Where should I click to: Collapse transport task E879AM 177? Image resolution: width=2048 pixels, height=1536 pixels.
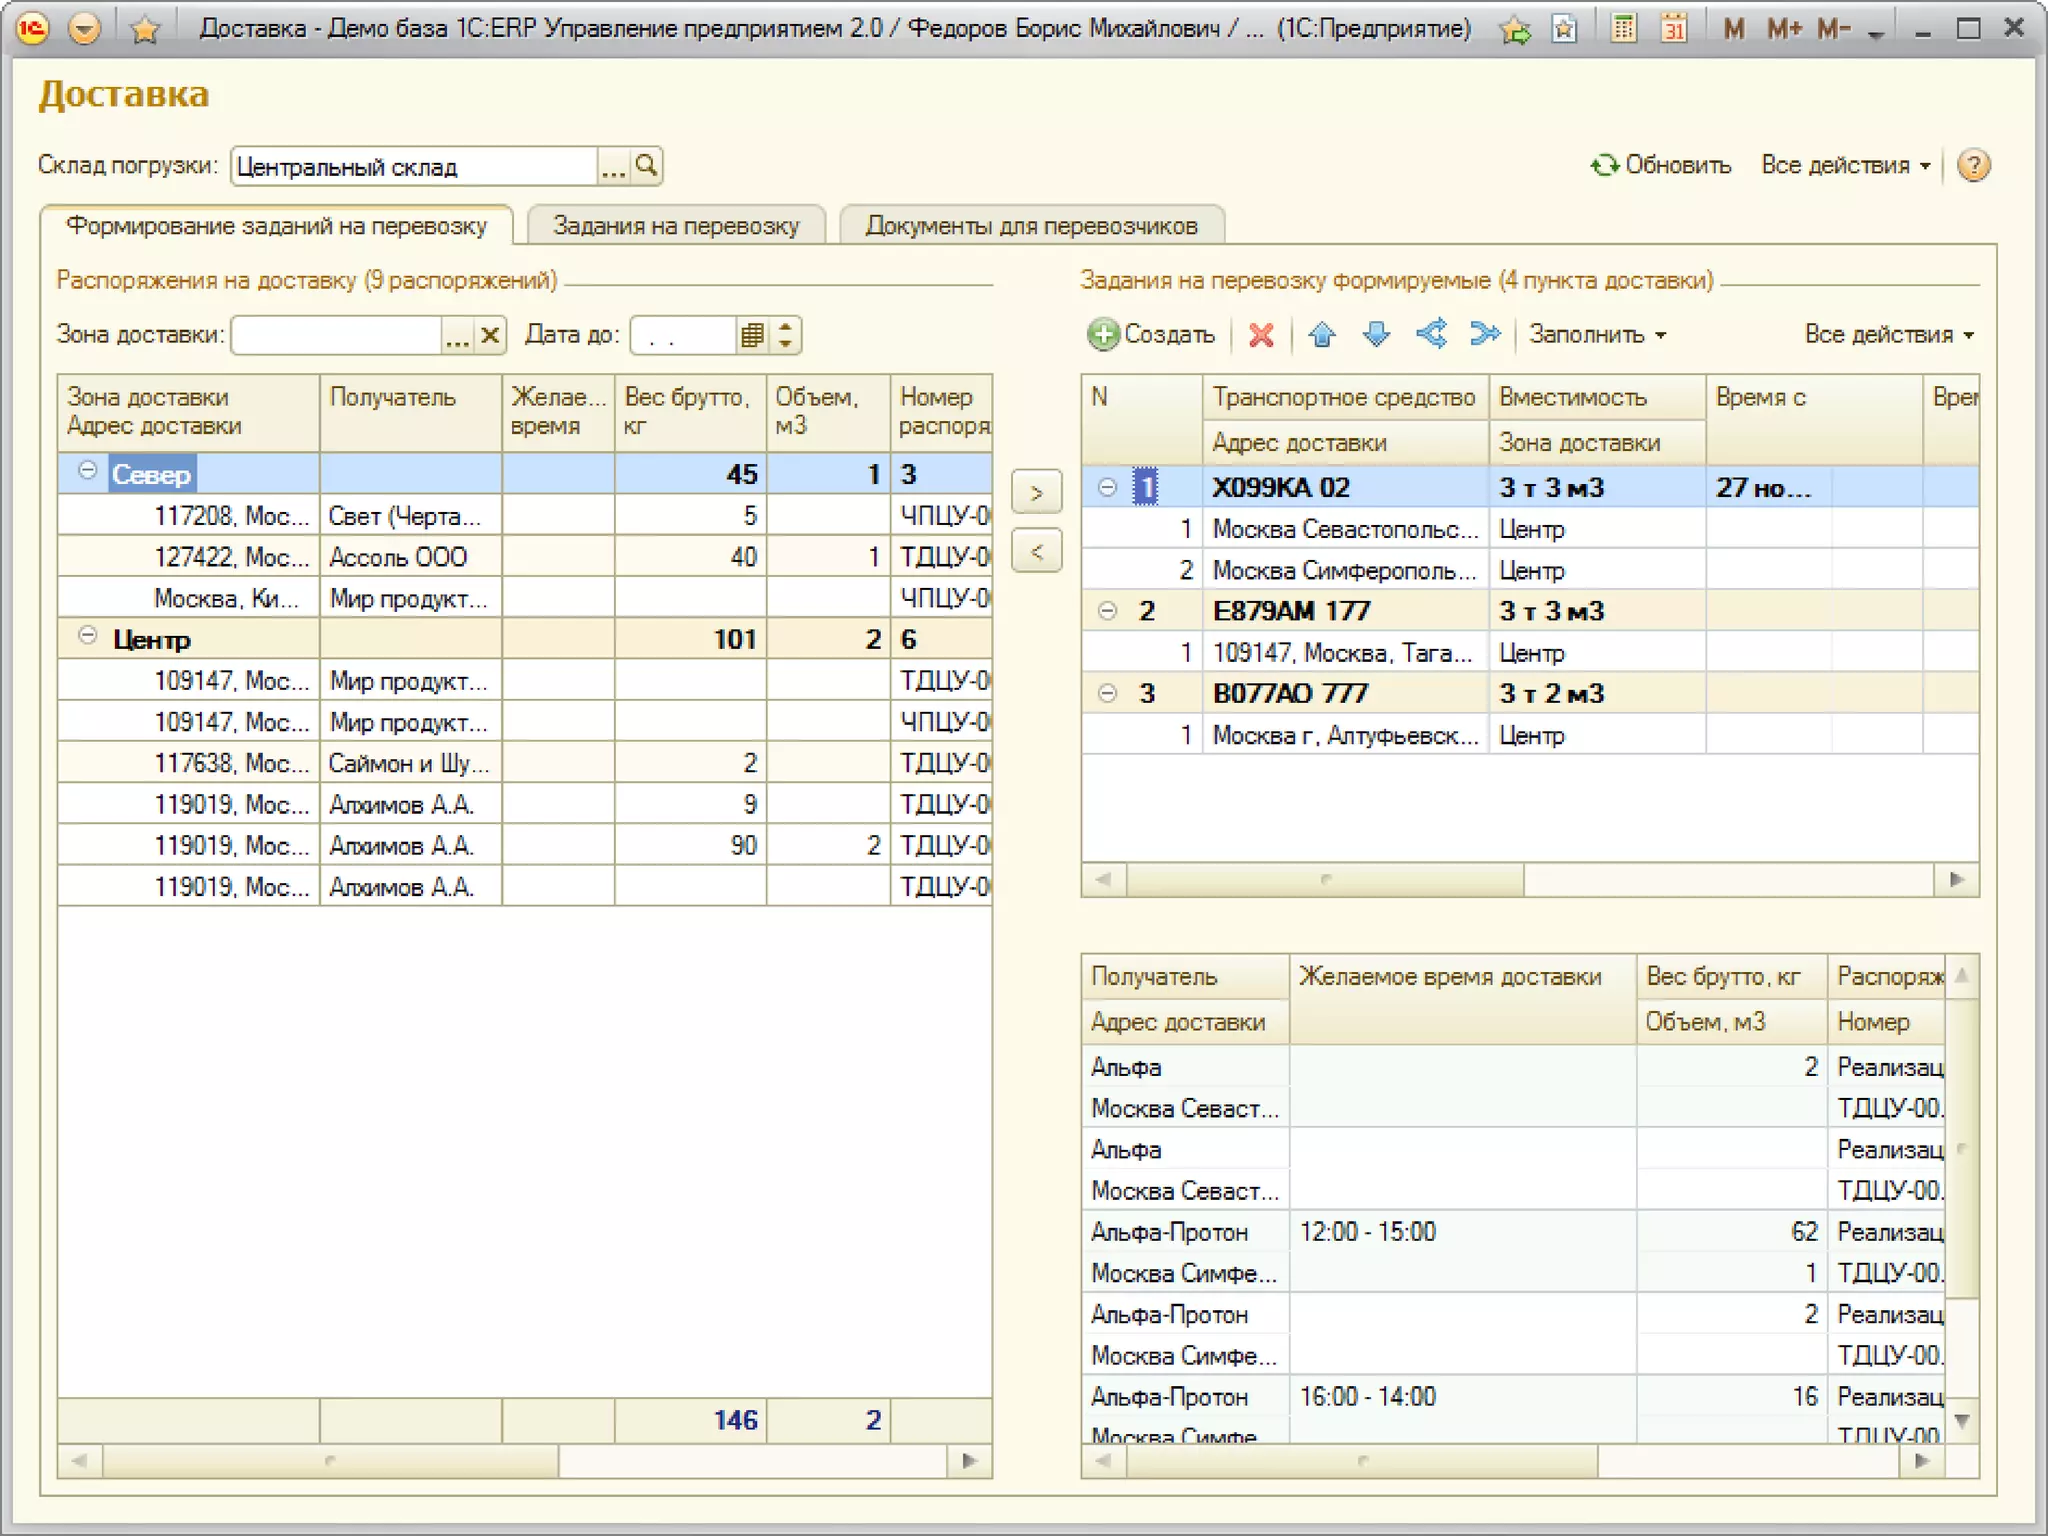pos(1107,610)
